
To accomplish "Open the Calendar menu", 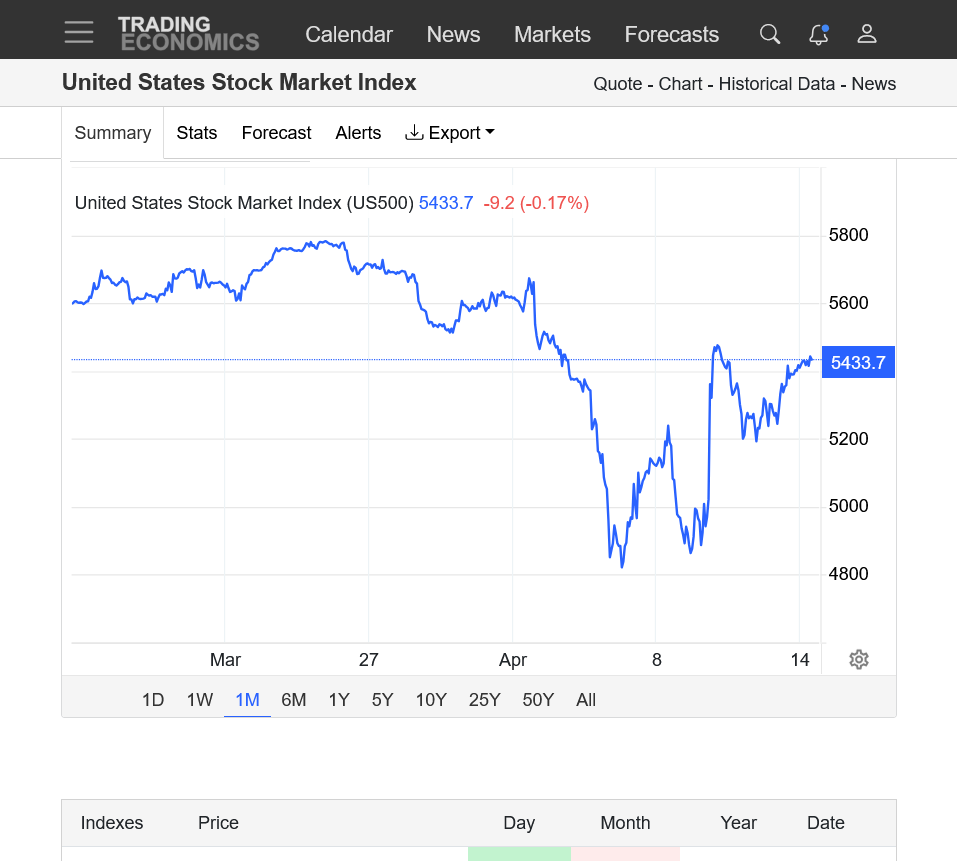I will (349, 34).
